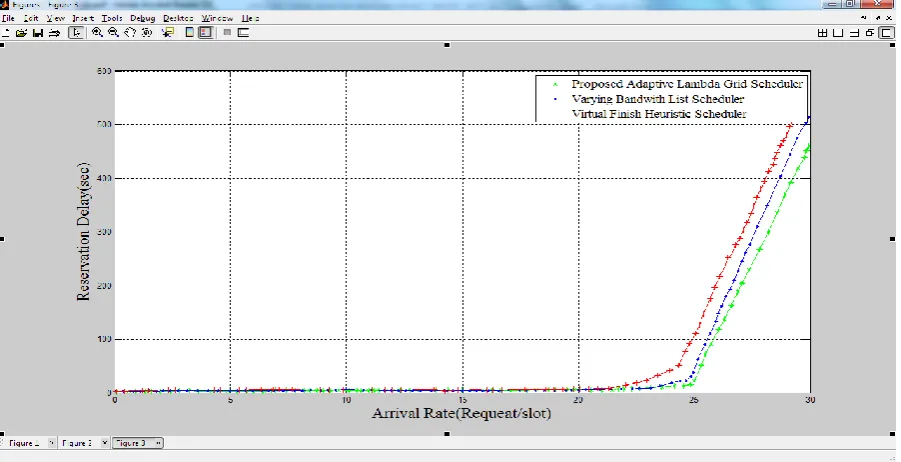Select the Rotate 3D tool
Viewport: 901px width, 462px height.
pyautogui.click(x=147, y=33)
